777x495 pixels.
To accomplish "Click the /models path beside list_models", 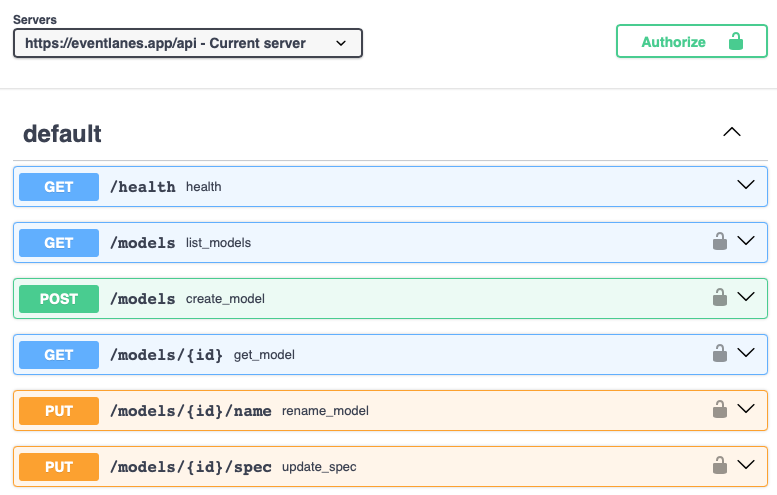I will [143, 243].
